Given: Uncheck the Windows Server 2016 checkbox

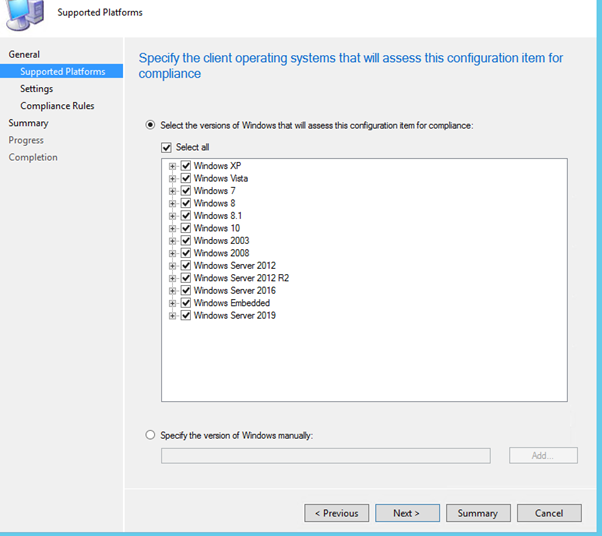Looking at the screenshot, I should point(186,291).
